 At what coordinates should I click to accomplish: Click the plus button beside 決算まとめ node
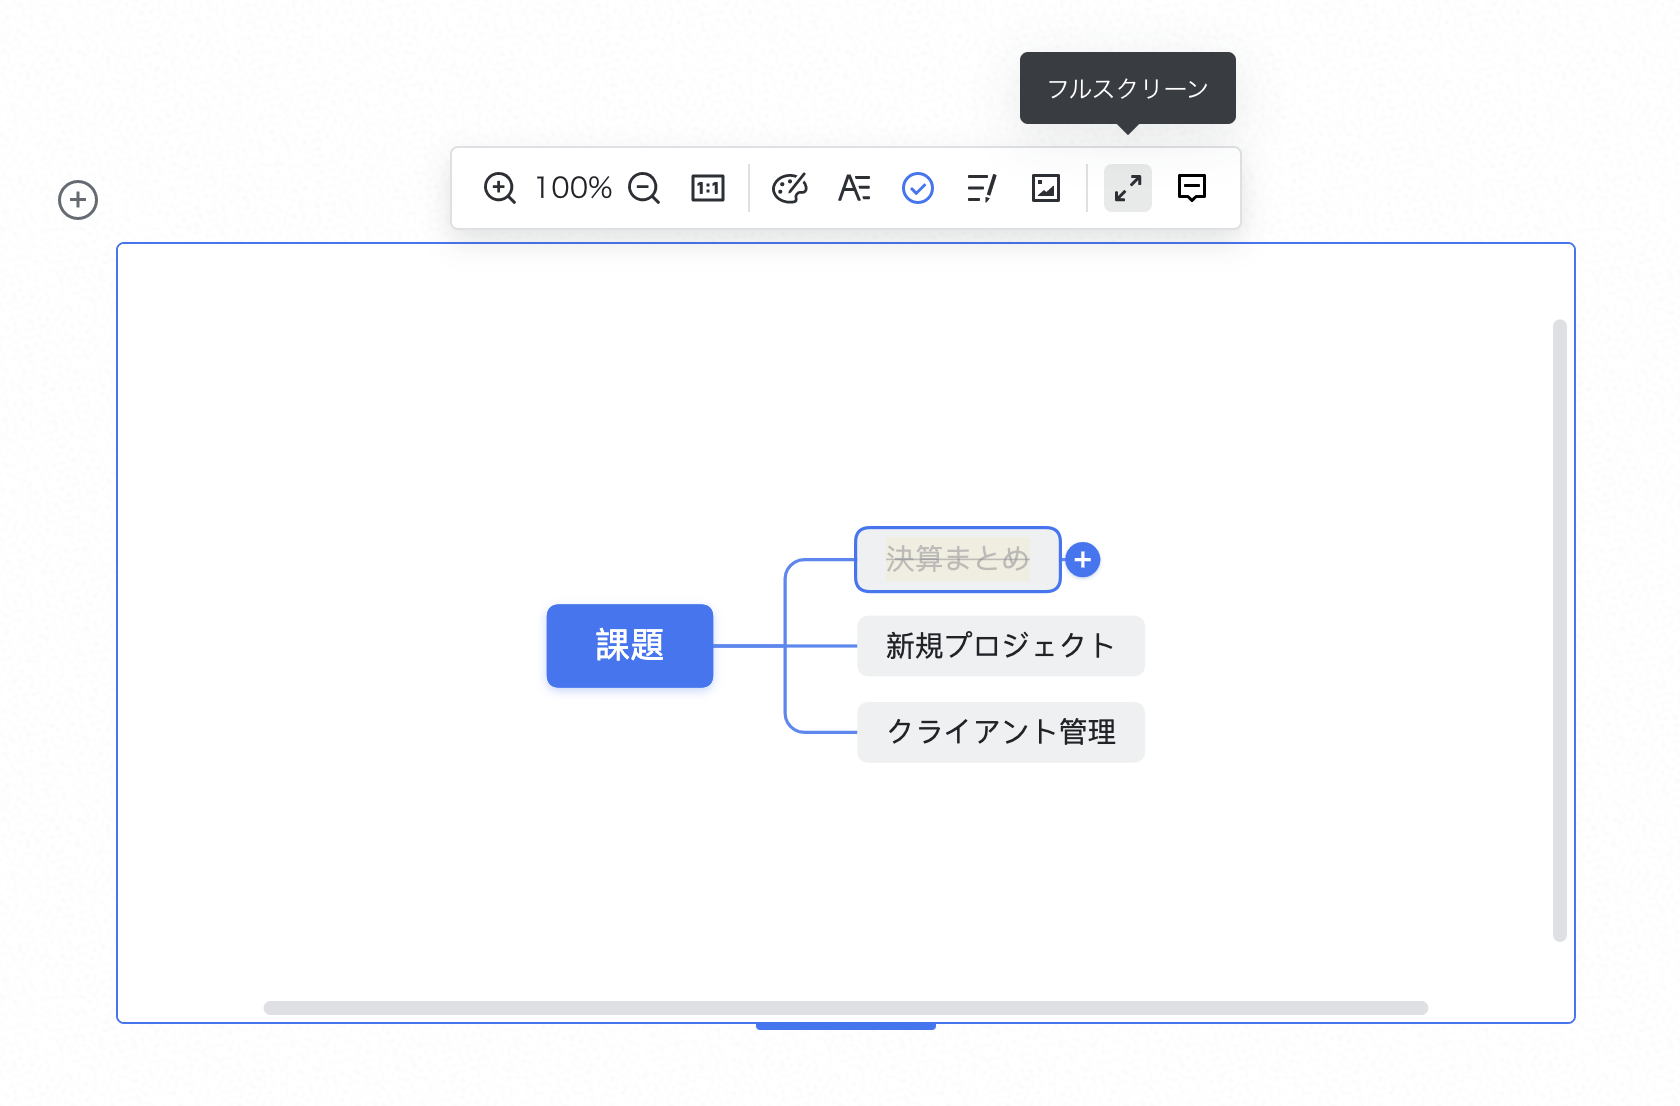coord(1082,561)
